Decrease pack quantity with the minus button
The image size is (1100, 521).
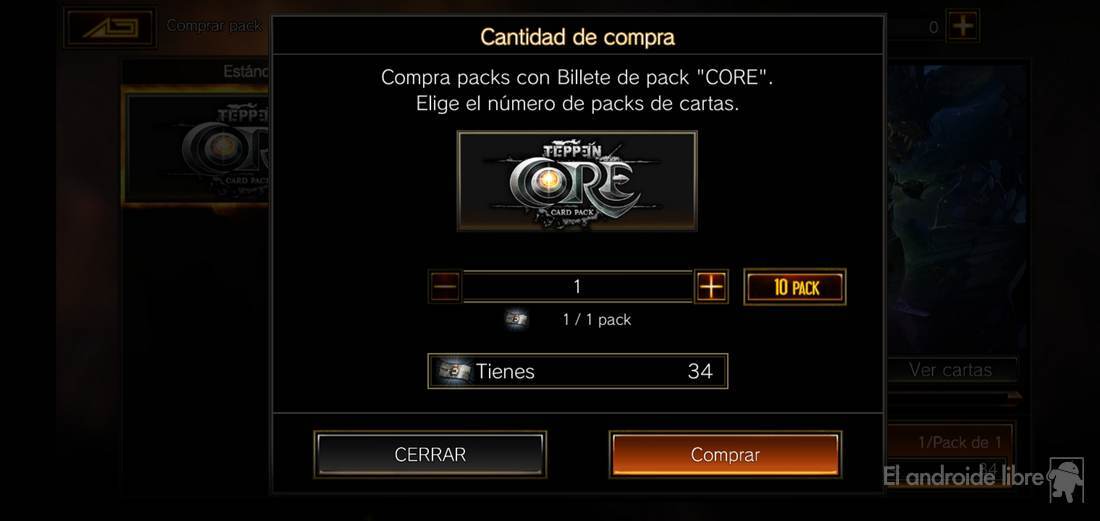point(445,287)
